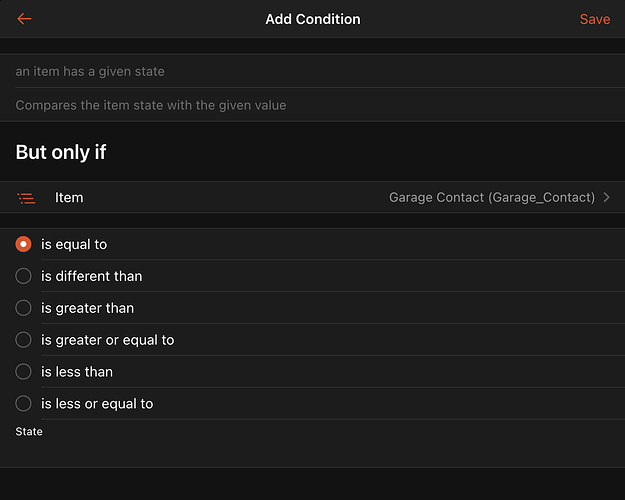Image resolution: width=625 pixels, height=500 pixels.
Task: Click the 'is less or equal to' label text
Action: (x=97, y=404)
